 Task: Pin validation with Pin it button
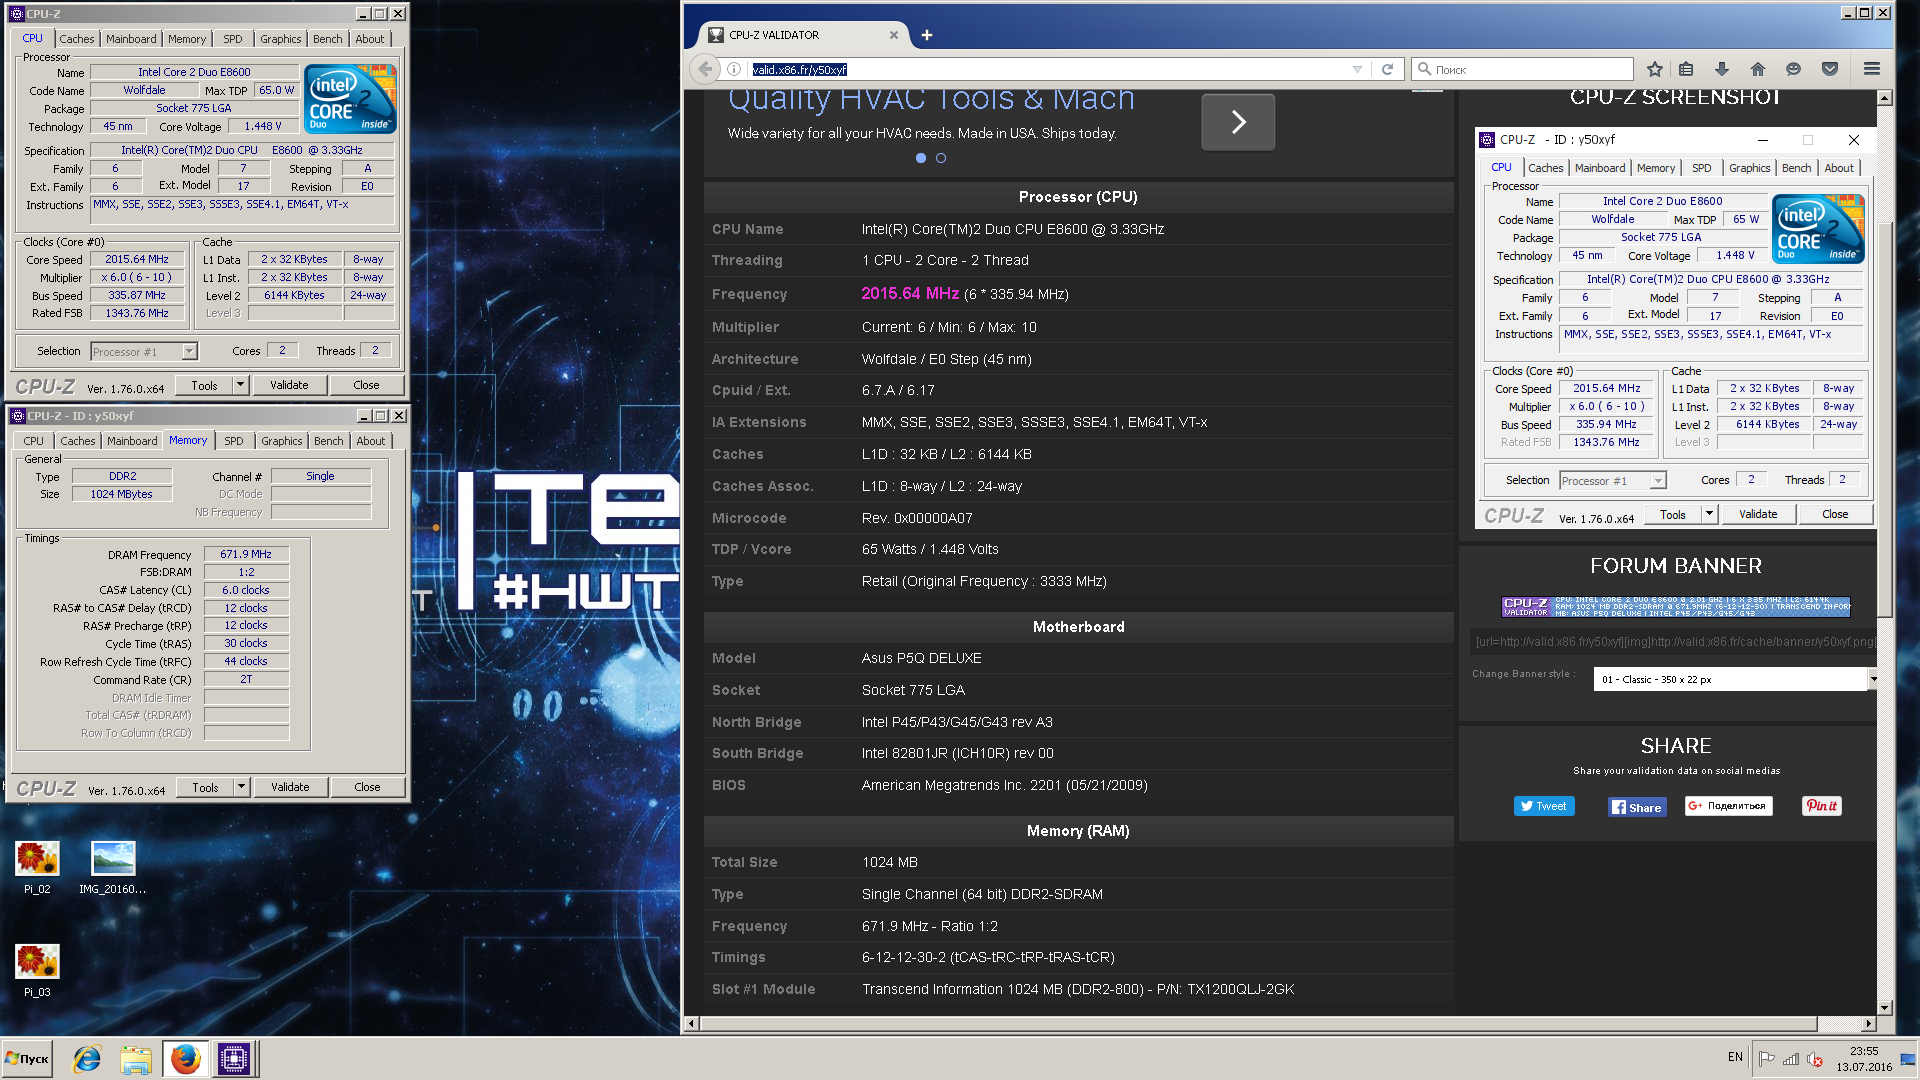pos(1821,806)
